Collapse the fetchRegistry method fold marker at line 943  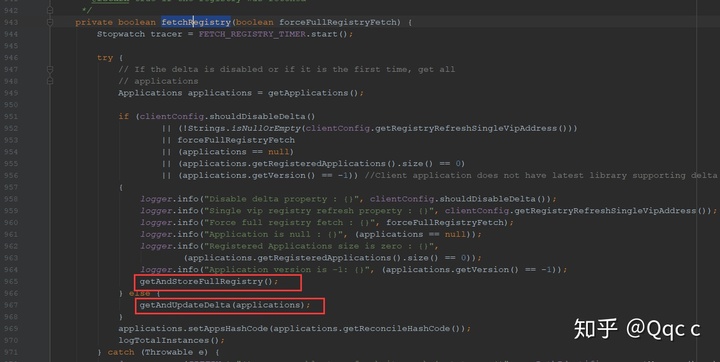(50, 22)
